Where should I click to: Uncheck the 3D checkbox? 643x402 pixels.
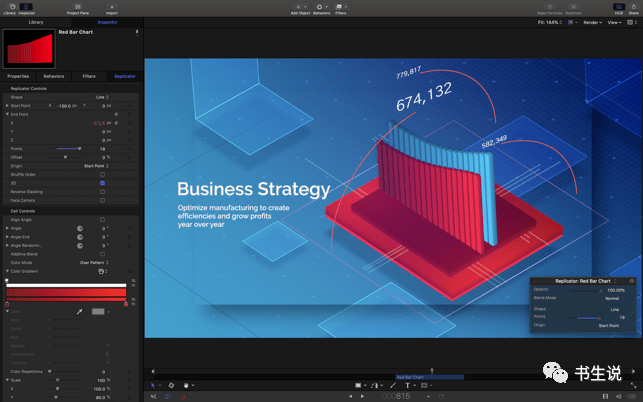(102, 183)
